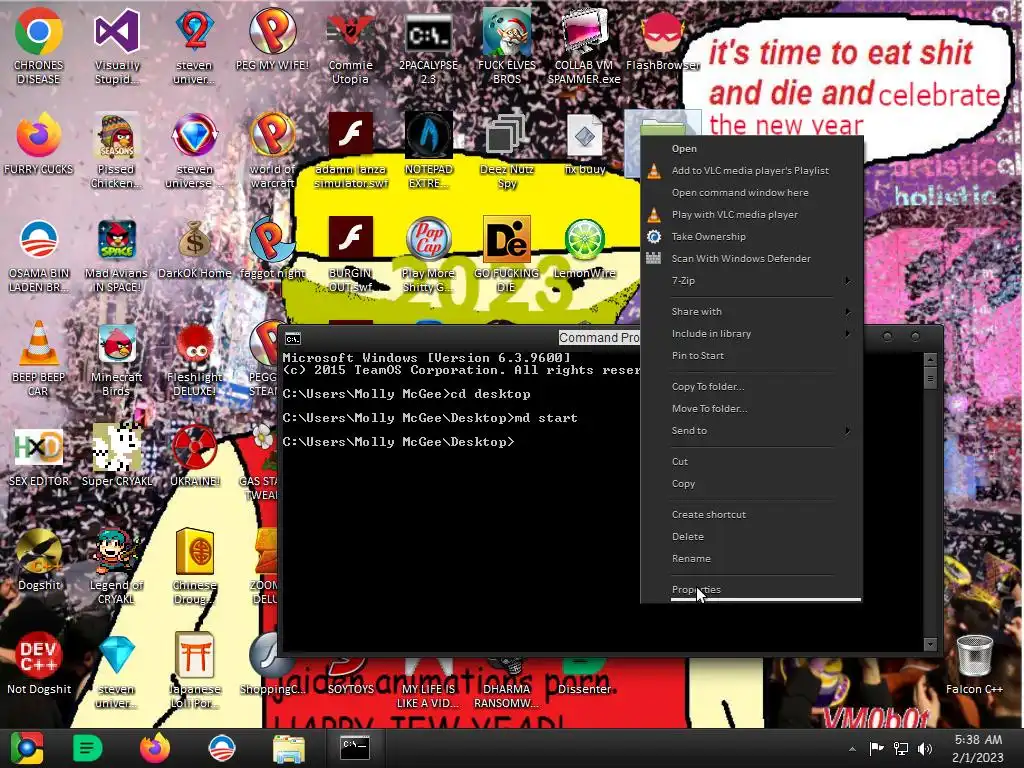Select the Commie Utopia desktop icon
The image size is (1024, 768).
351,46
